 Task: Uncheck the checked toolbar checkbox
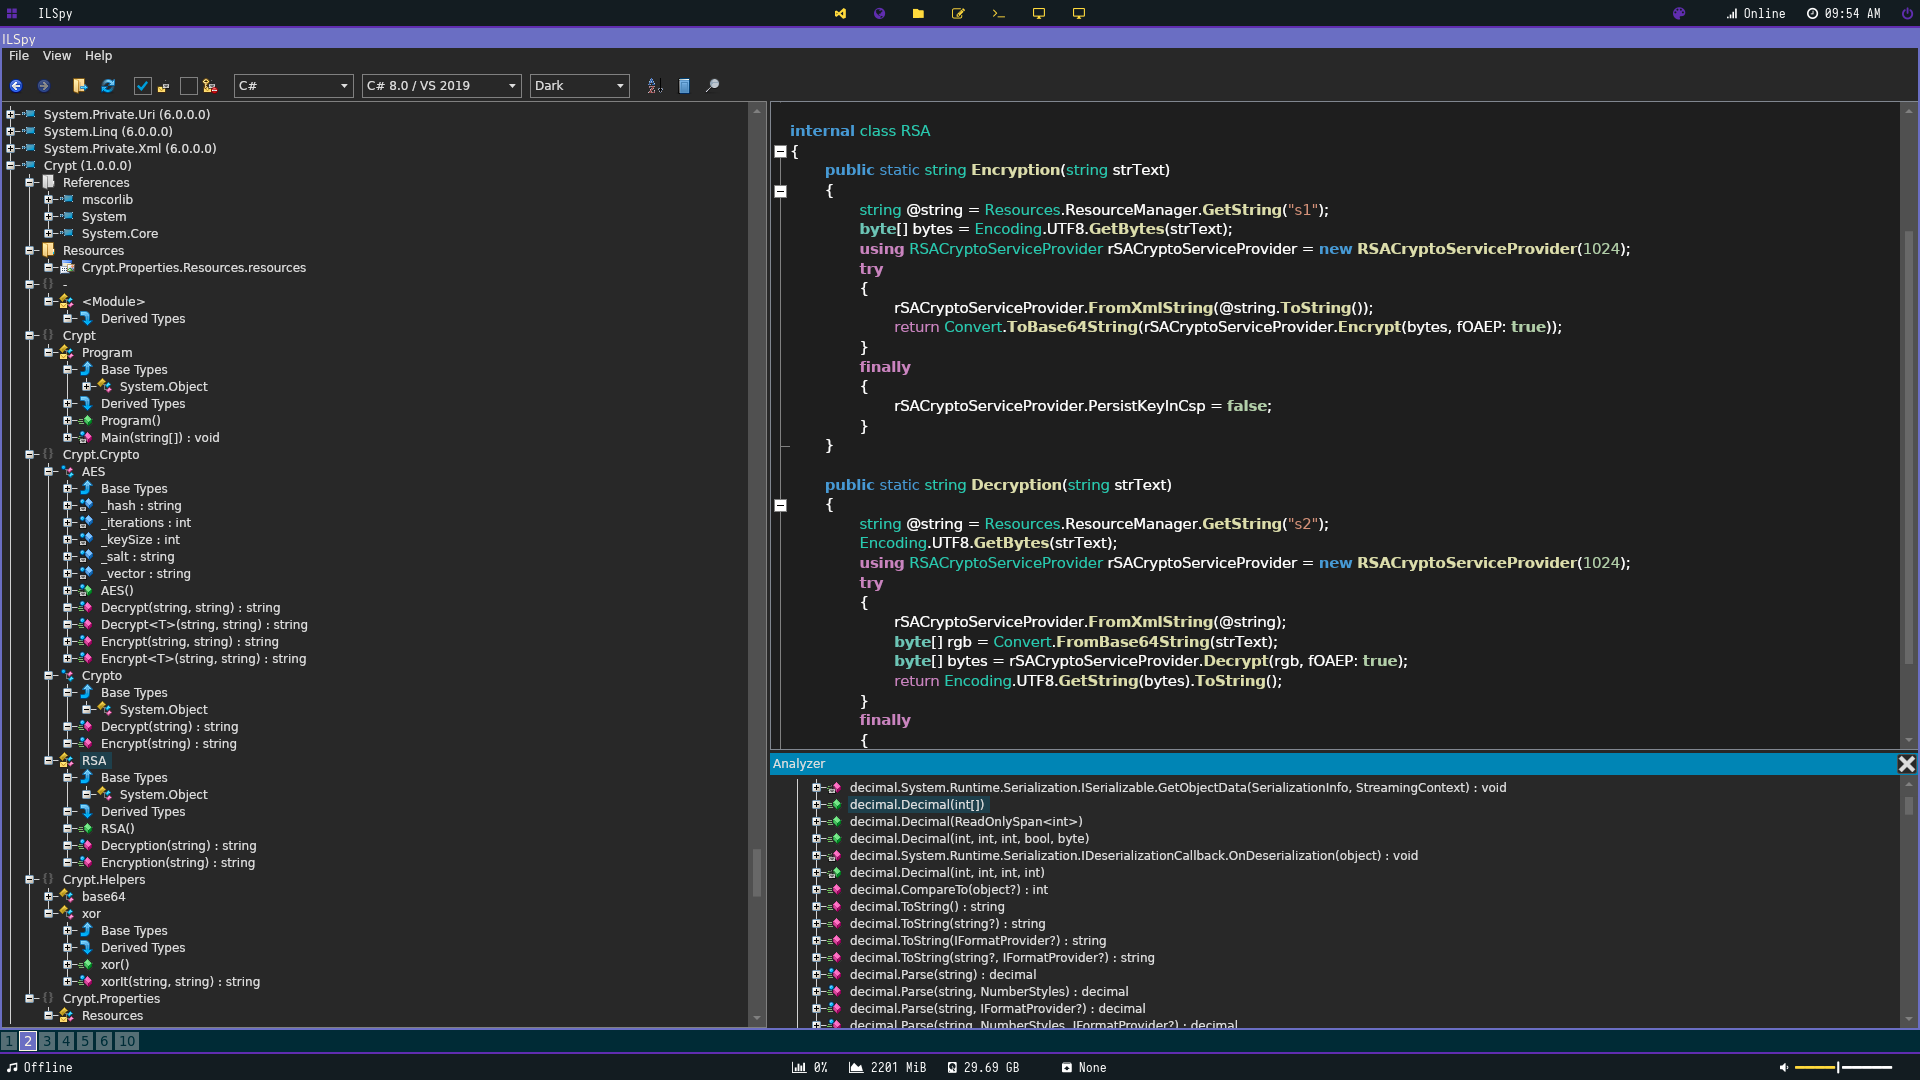pyautogui.click(x=142, y=86)
